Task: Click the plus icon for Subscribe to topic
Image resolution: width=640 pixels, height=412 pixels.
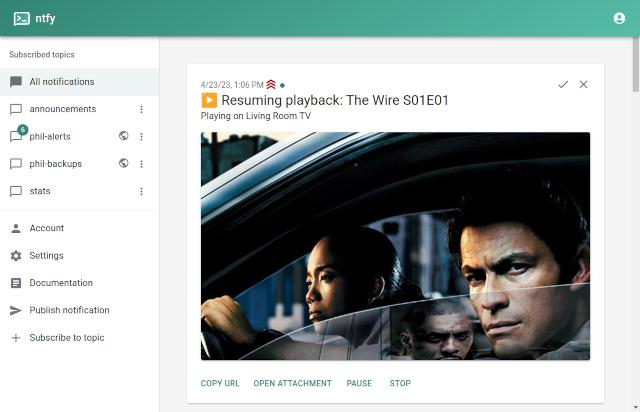Action: [16, 338]
